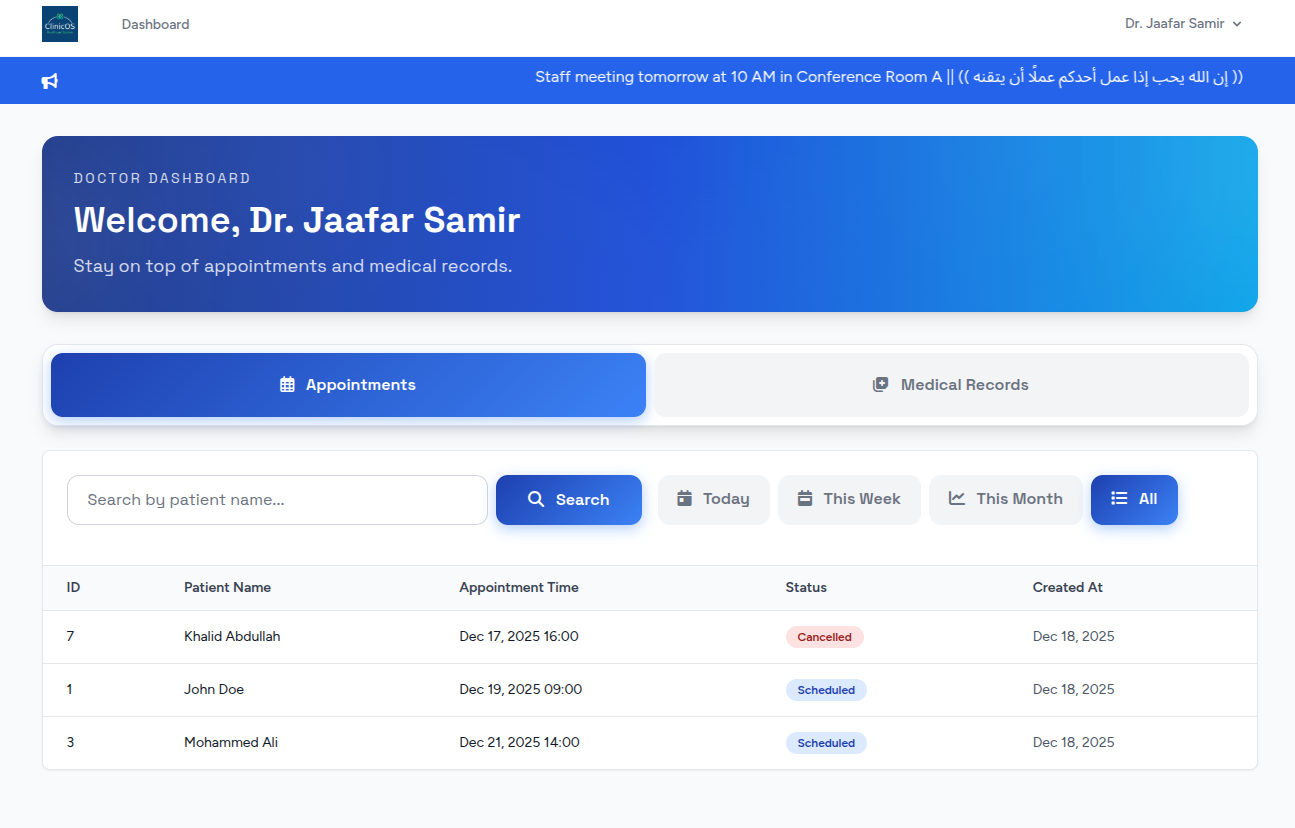The height and width of the screenshot is (828, 1295).
Task: Click the ClinicOS logo icon
Action: pos(60,24)
